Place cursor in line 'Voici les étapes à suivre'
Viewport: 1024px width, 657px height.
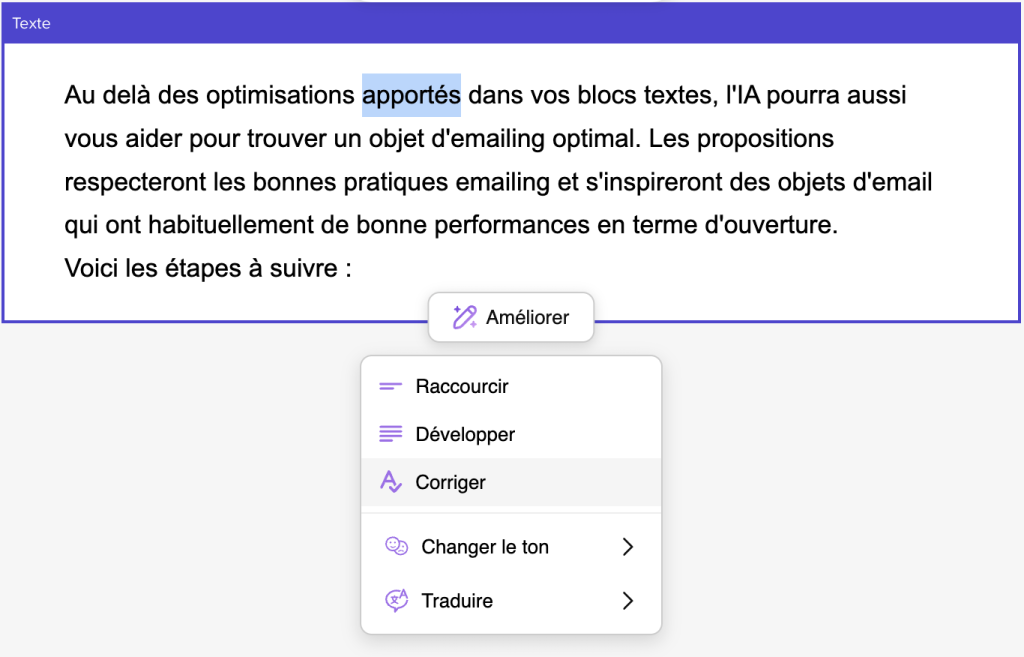click(207, 268)
